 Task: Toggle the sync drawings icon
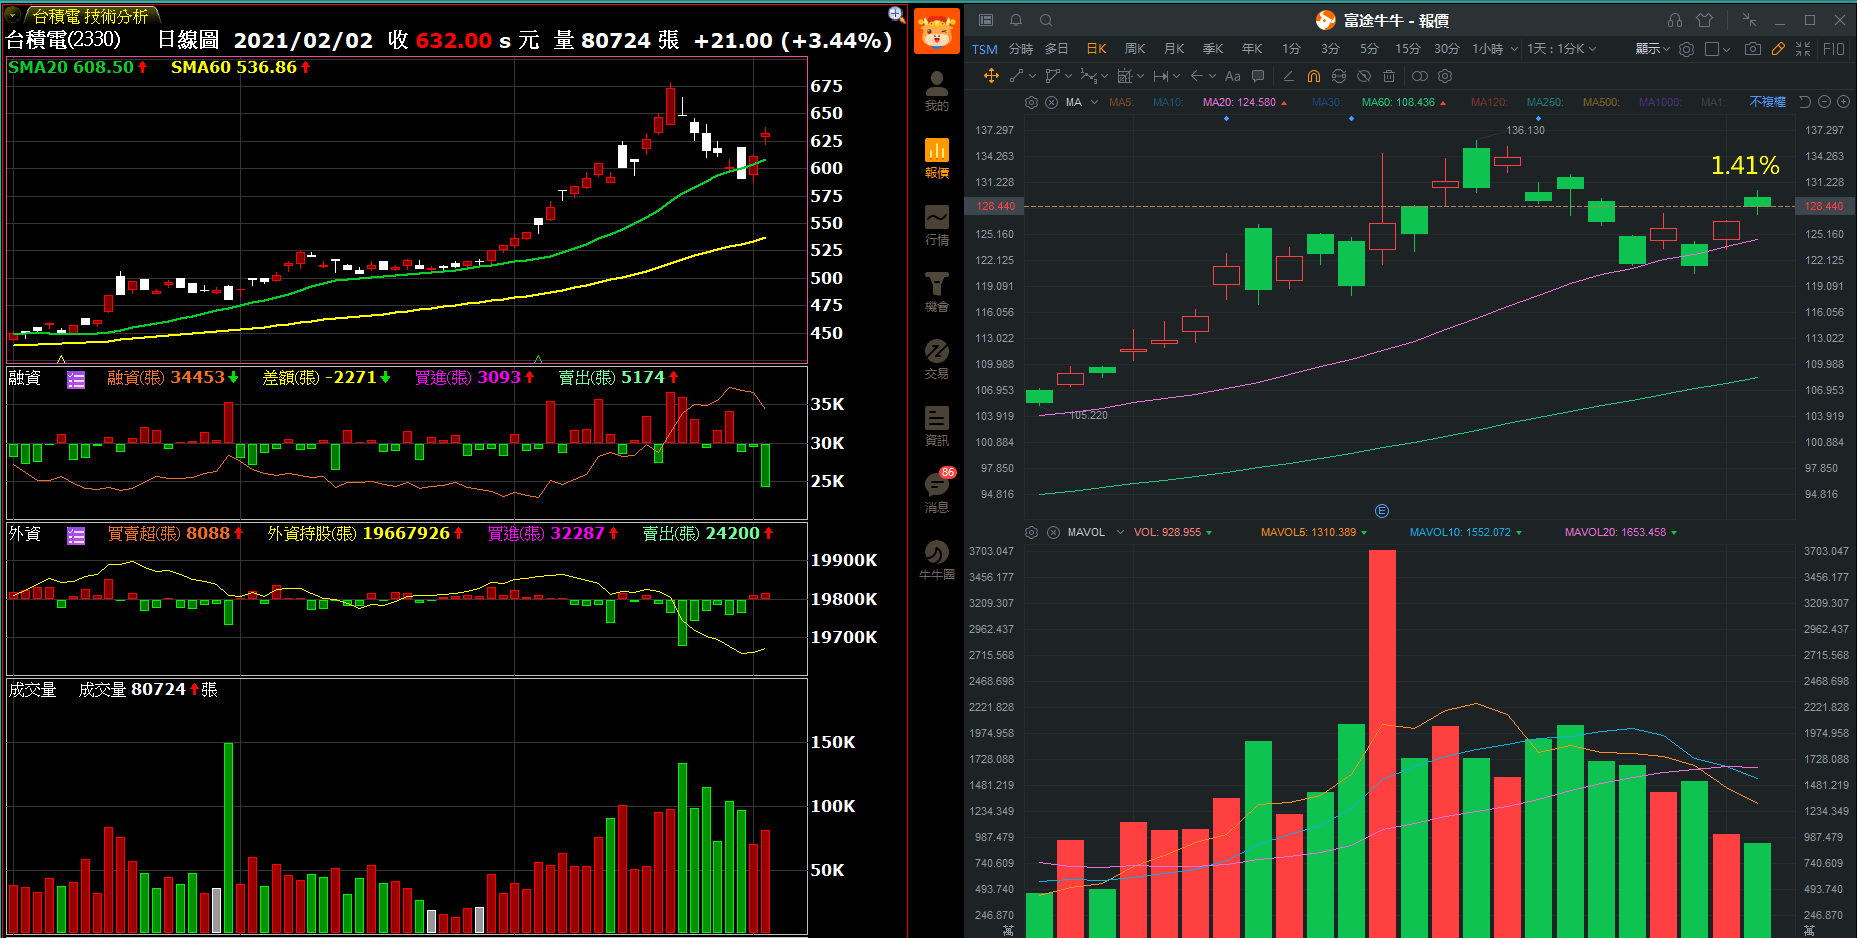click(1339, 76)
